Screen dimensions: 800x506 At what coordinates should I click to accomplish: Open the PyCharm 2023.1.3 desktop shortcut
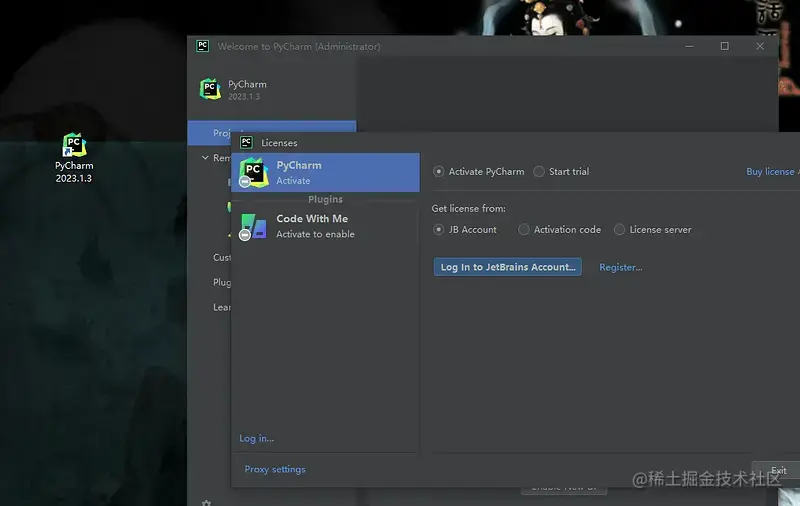click(74, 158)
